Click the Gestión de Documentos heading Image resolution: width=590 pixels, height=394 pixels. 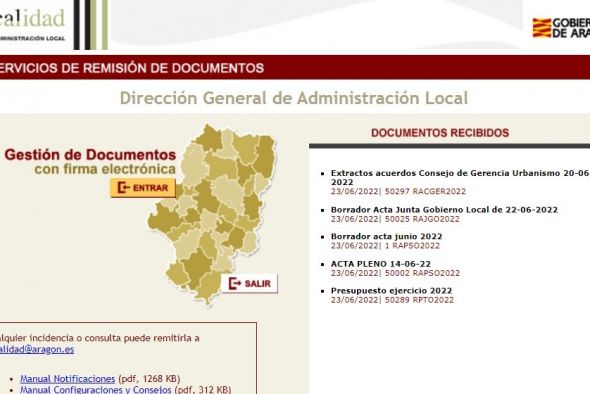tap(90, 155)
